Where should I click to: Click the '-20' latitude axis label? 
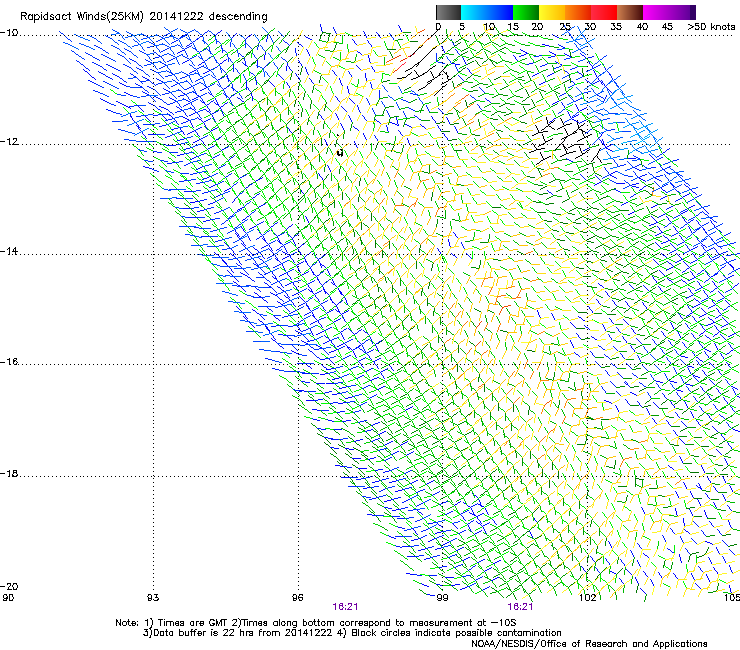(9, 586)
